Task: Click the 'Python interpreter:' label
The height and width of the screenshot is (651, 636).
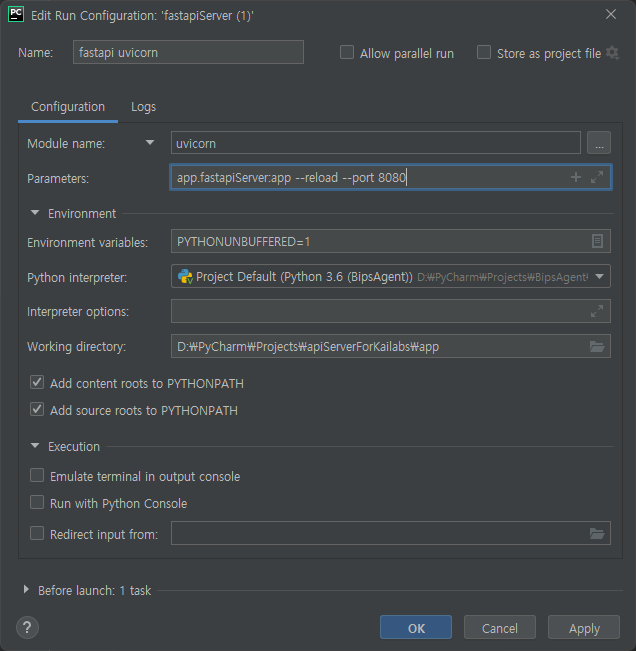Action: 77,277
